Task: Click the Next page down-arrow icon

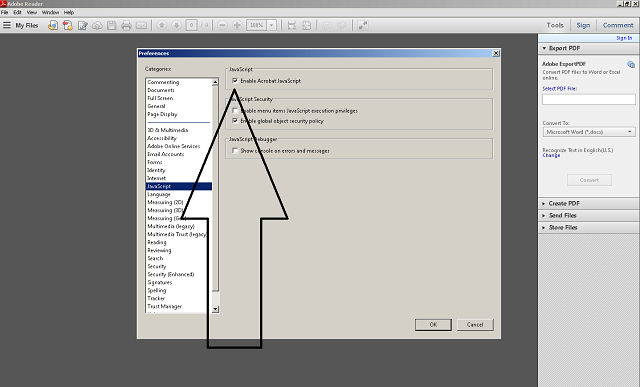Action: pyautogui.click(x=176, y=25)
